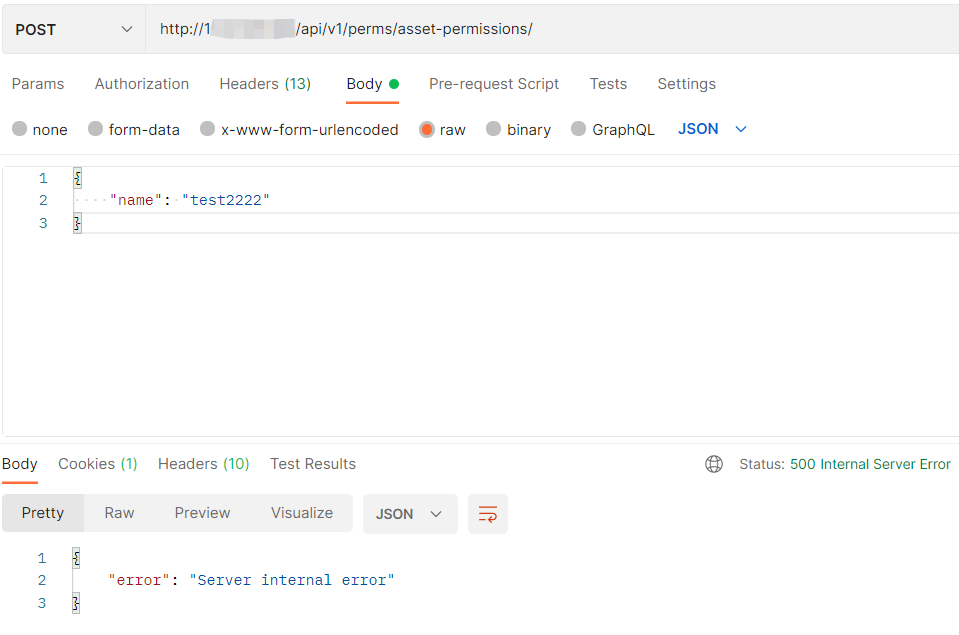Switch response view to Preview
This screenshot has height=635, width=959.
click(x=202, y=512)
